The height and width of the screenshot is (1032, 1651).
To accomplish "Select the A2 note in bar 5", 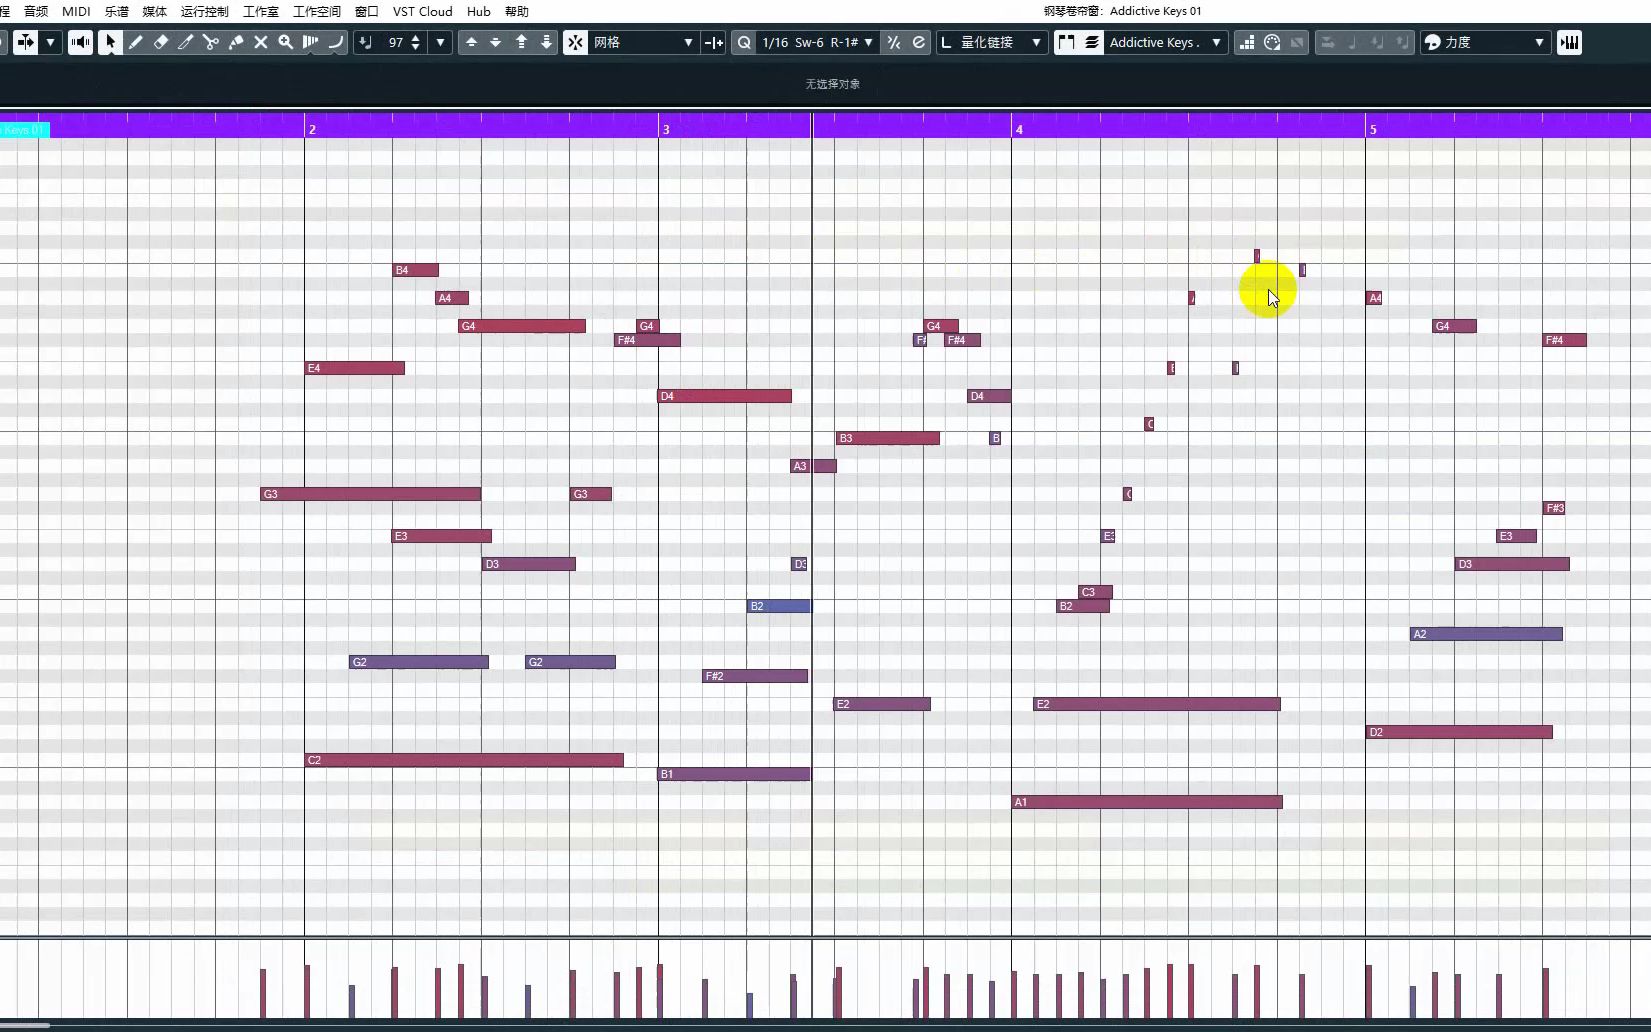I will click(x=1486, y=634).
